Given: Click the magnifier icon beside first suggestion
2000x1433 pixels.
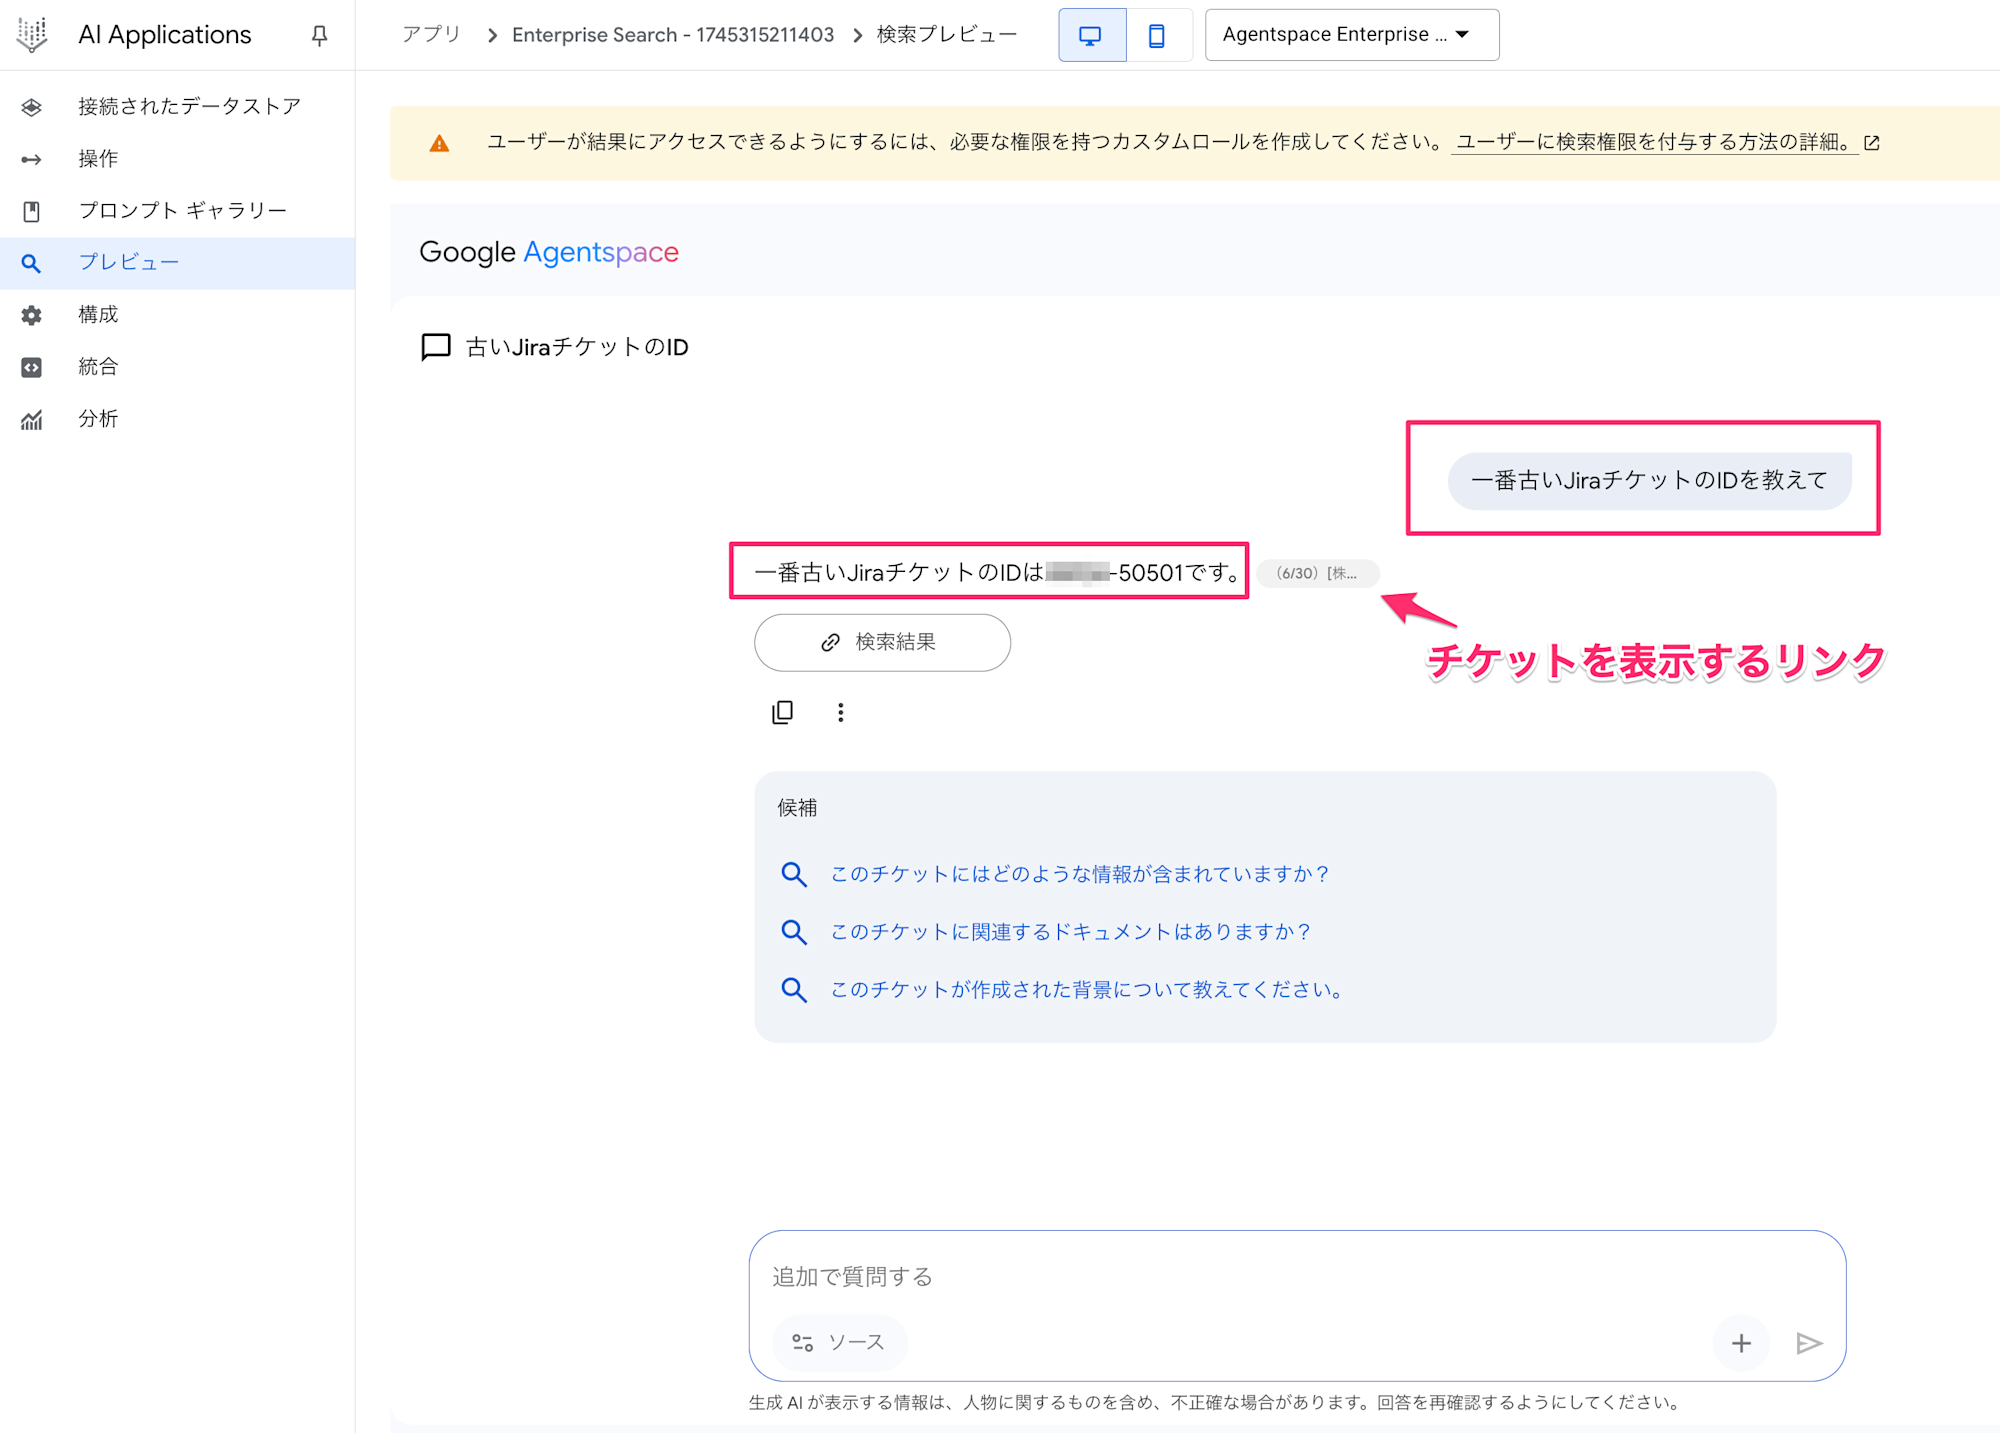Looking at the screenshot, I should (794, 874).
